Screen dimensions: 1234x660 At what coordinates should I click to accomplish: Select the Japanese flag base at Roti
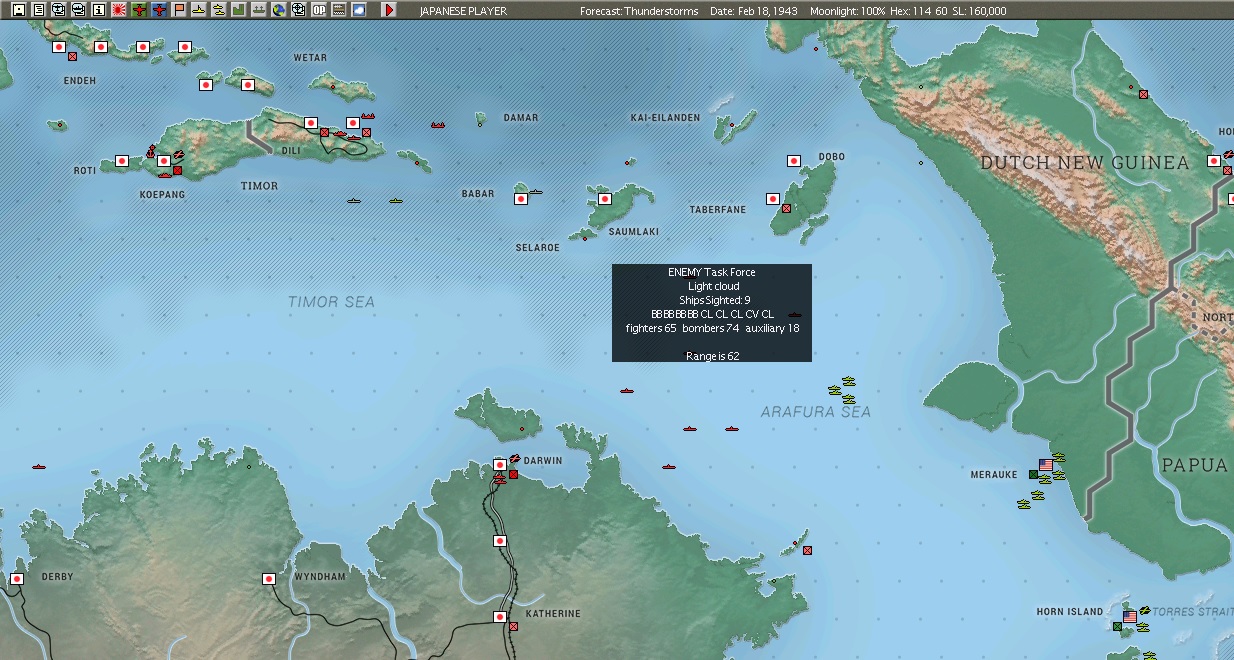(x=122, y=161)
